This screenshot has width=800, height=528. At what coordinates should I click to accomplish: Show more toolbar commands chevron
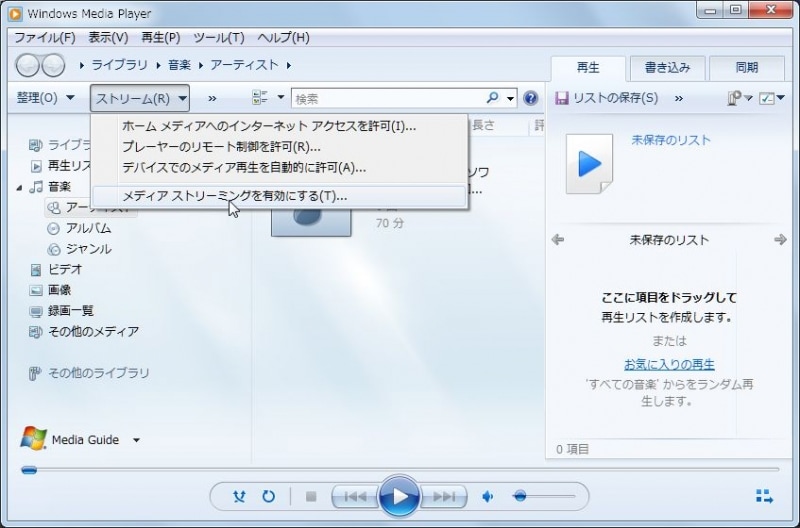tap(212, 98)
